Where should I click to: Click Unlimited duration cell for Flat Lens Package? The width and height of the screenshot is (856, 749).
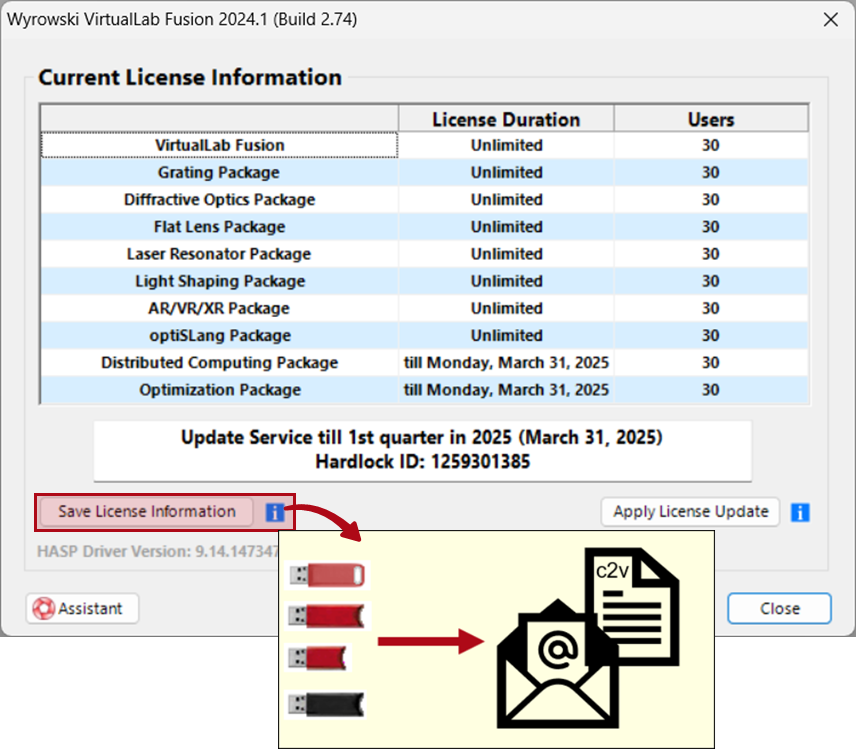(x=506, y=227)
